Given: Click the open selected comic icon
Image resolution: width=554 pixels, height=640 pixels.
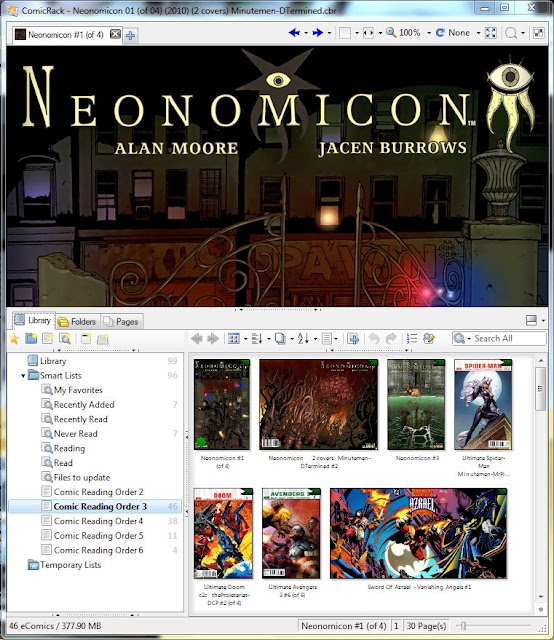Looking at the screenshot, I should [x=353, y=338].
